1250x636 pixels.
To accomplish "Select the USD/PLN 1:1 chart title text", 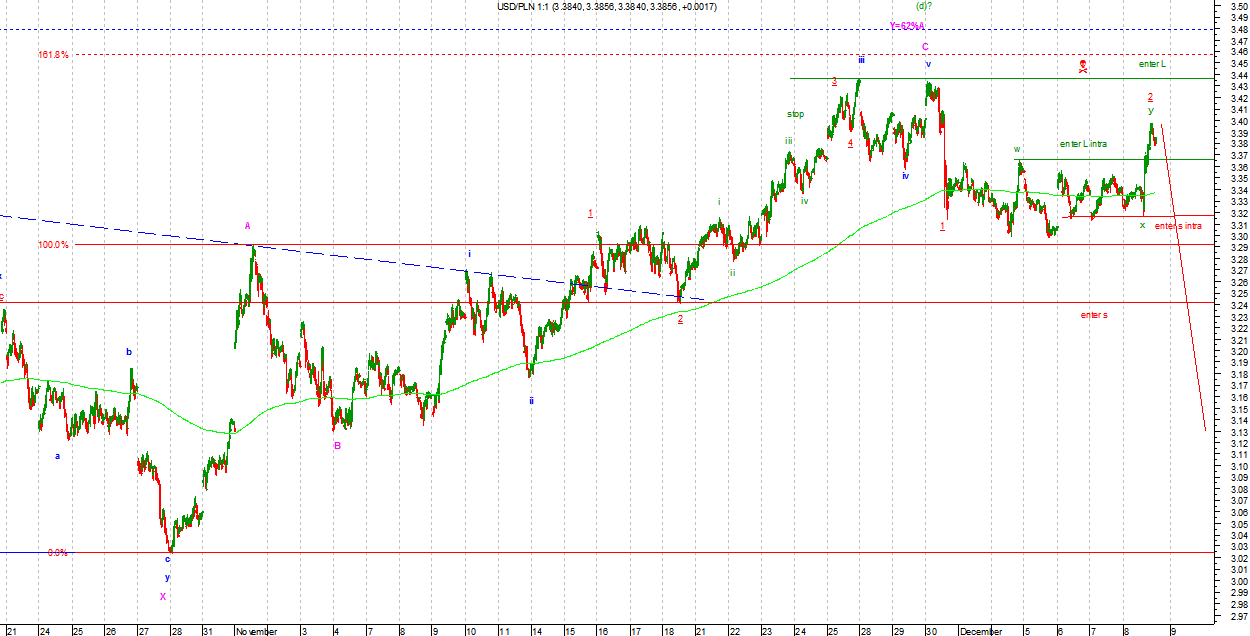I will coord(606,7).
